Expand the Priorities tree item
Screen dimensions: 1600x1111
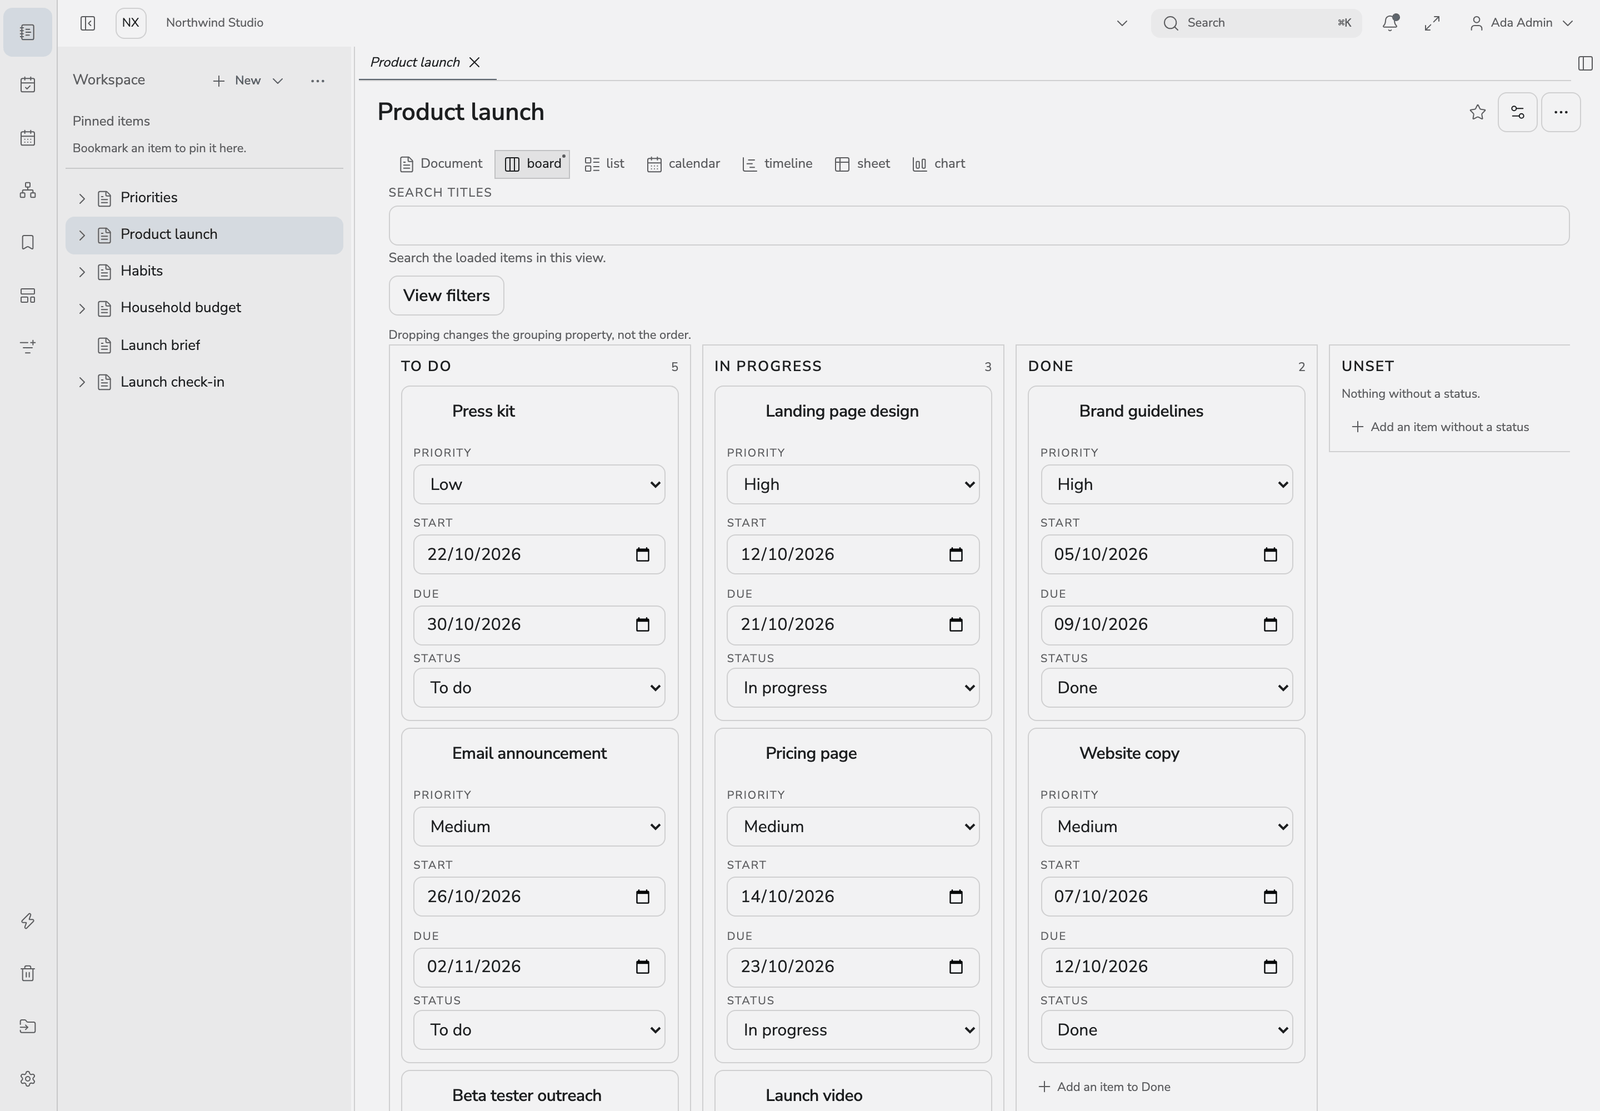[82, 198]
